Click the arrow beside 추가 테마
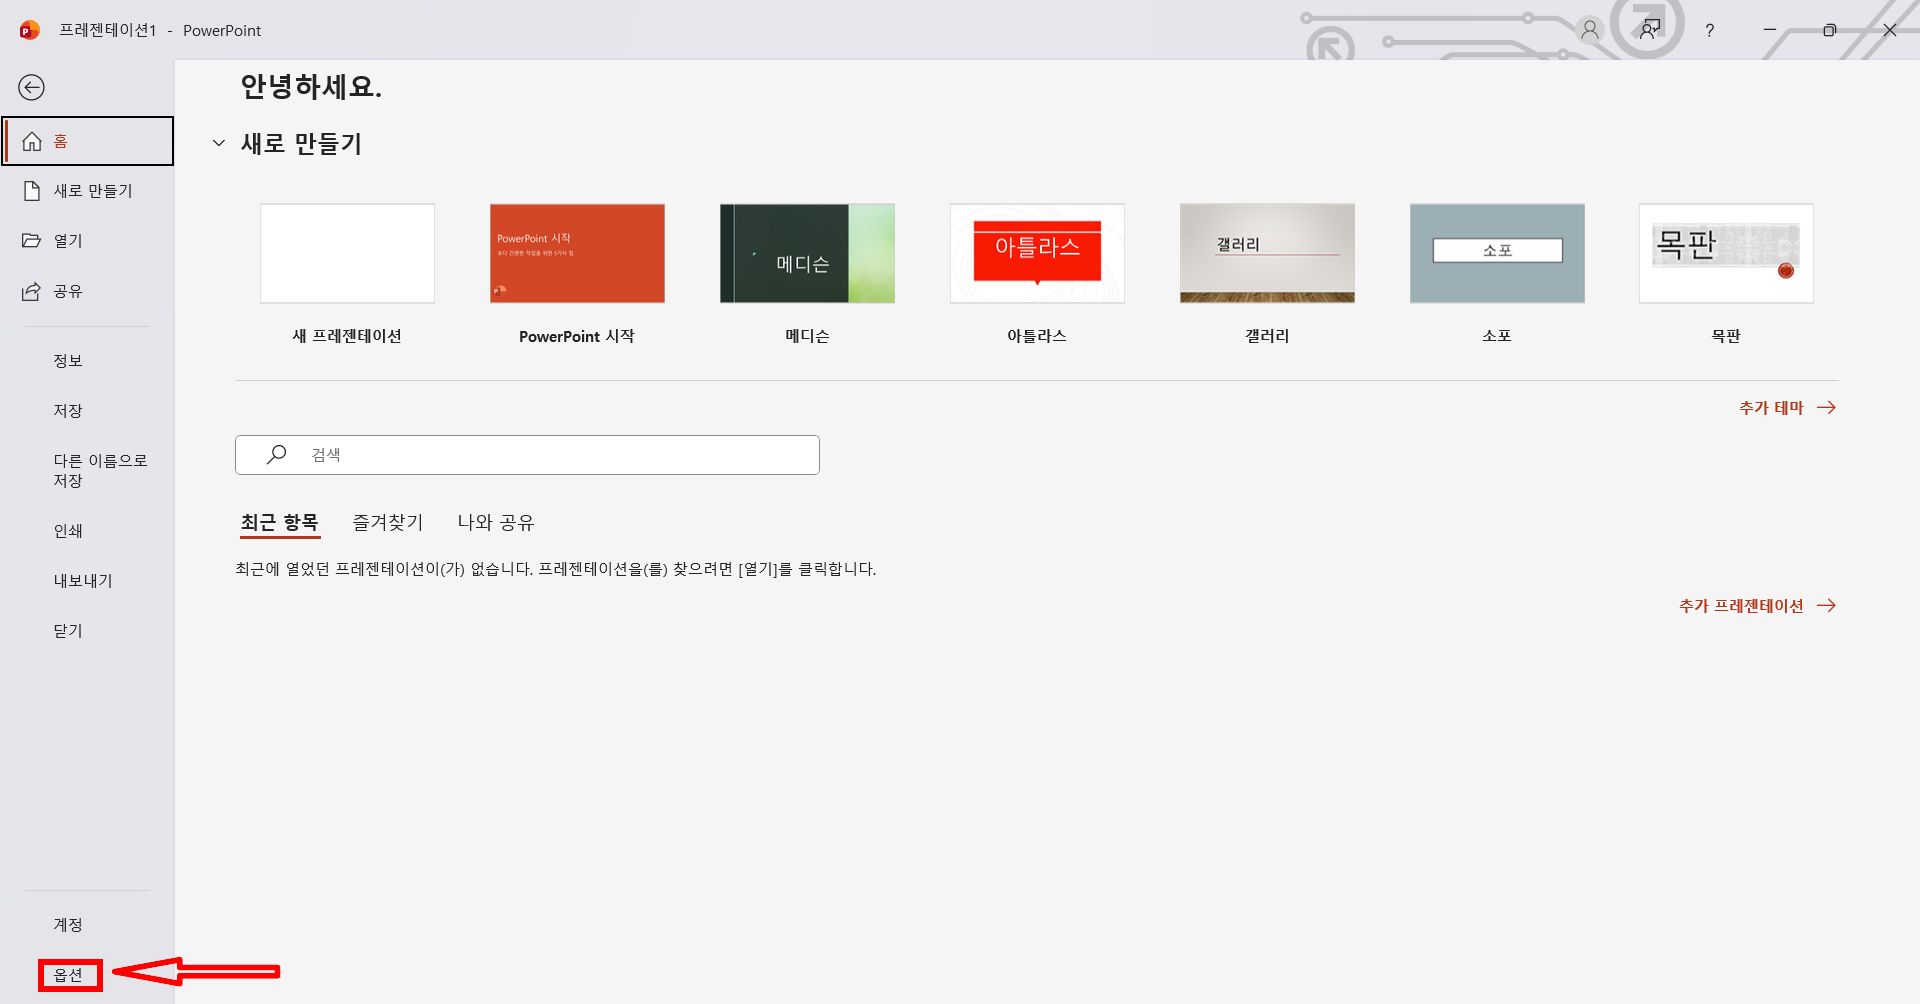Image resolution: width=1920 pixels, height=1004 pixels. pyautogui.click(x=1826, y=408)
